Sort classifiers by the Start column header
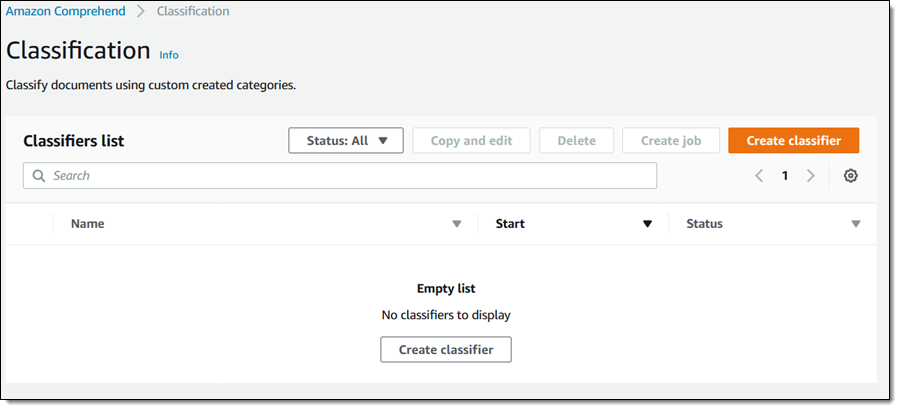Image resolution: width=900 pixels, height=410 pixels. pyautogui.click(x=510, y=224)
